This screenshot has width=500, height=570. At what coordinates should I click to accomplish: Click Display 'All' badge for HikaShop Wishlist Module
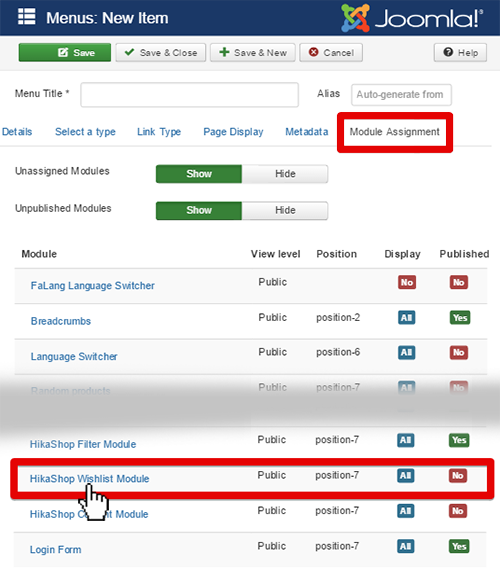pyautogui.click(x=405, y=475)
